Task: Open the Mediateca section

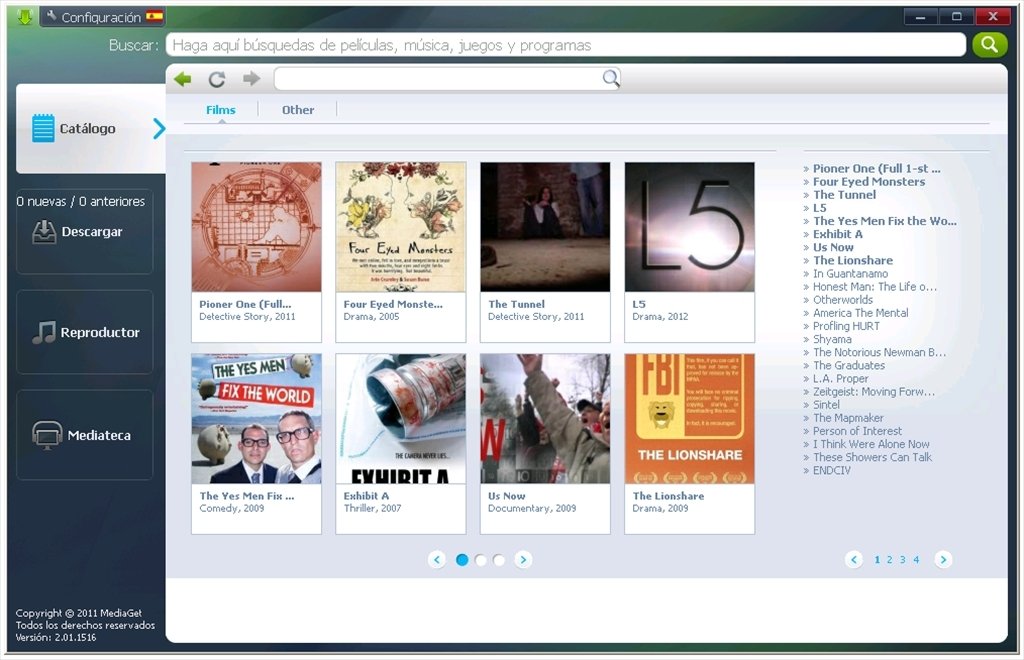Action: (x=85, y=435)
